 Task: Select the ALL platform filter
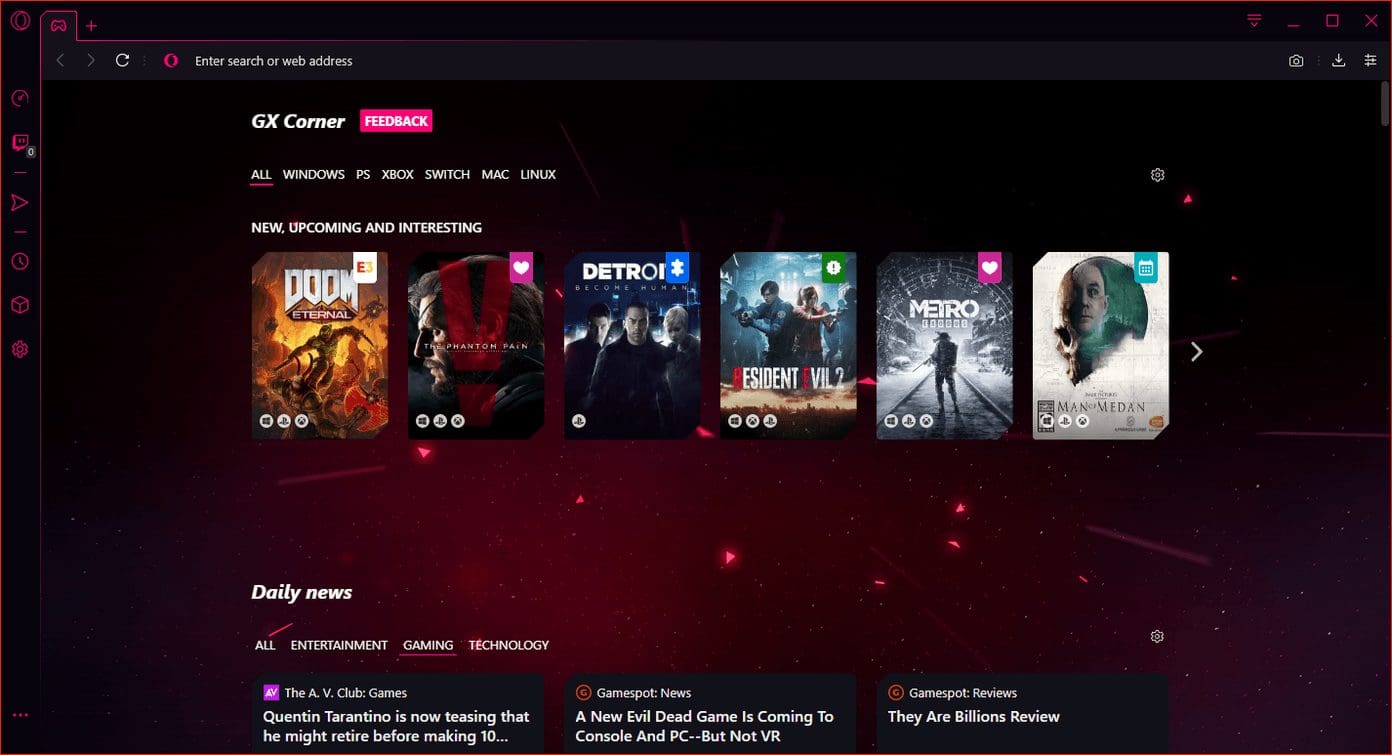click(x=261, y=175)
